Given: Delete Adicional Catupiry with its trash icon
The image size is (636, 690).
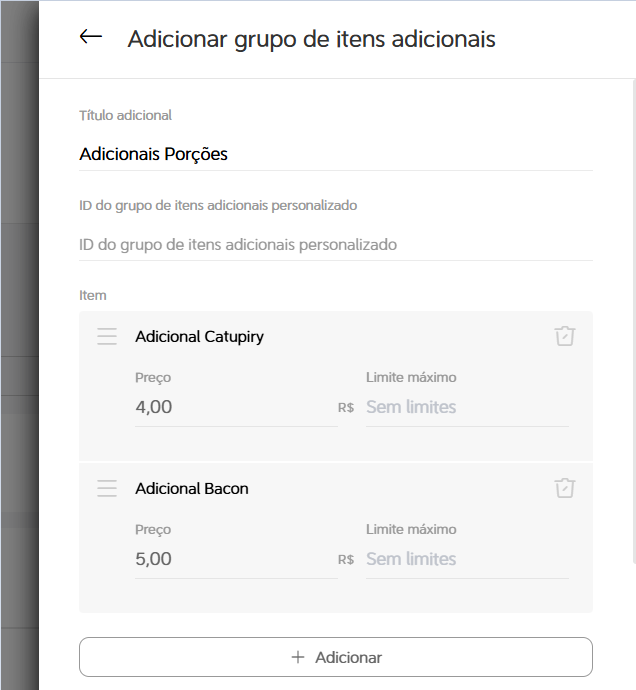Looking at the screenshot, I should tap(565, 336).
